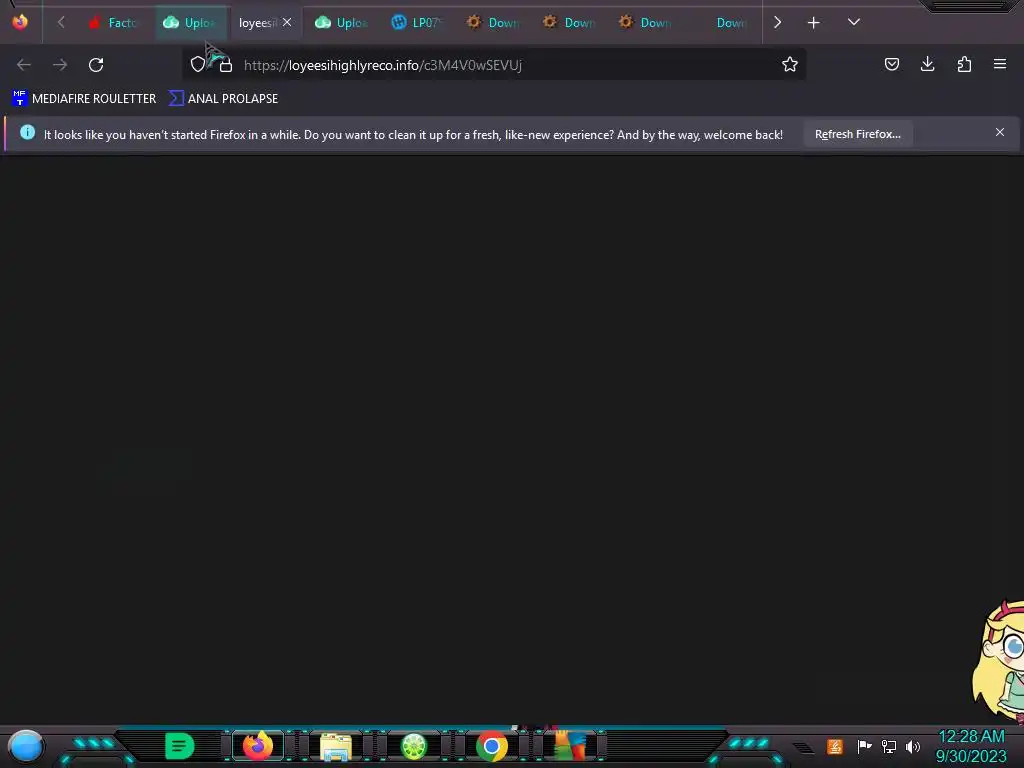Screen dimensions: 1024x768
Task: Switch to third Down tab
Action: tap(646, 23)
